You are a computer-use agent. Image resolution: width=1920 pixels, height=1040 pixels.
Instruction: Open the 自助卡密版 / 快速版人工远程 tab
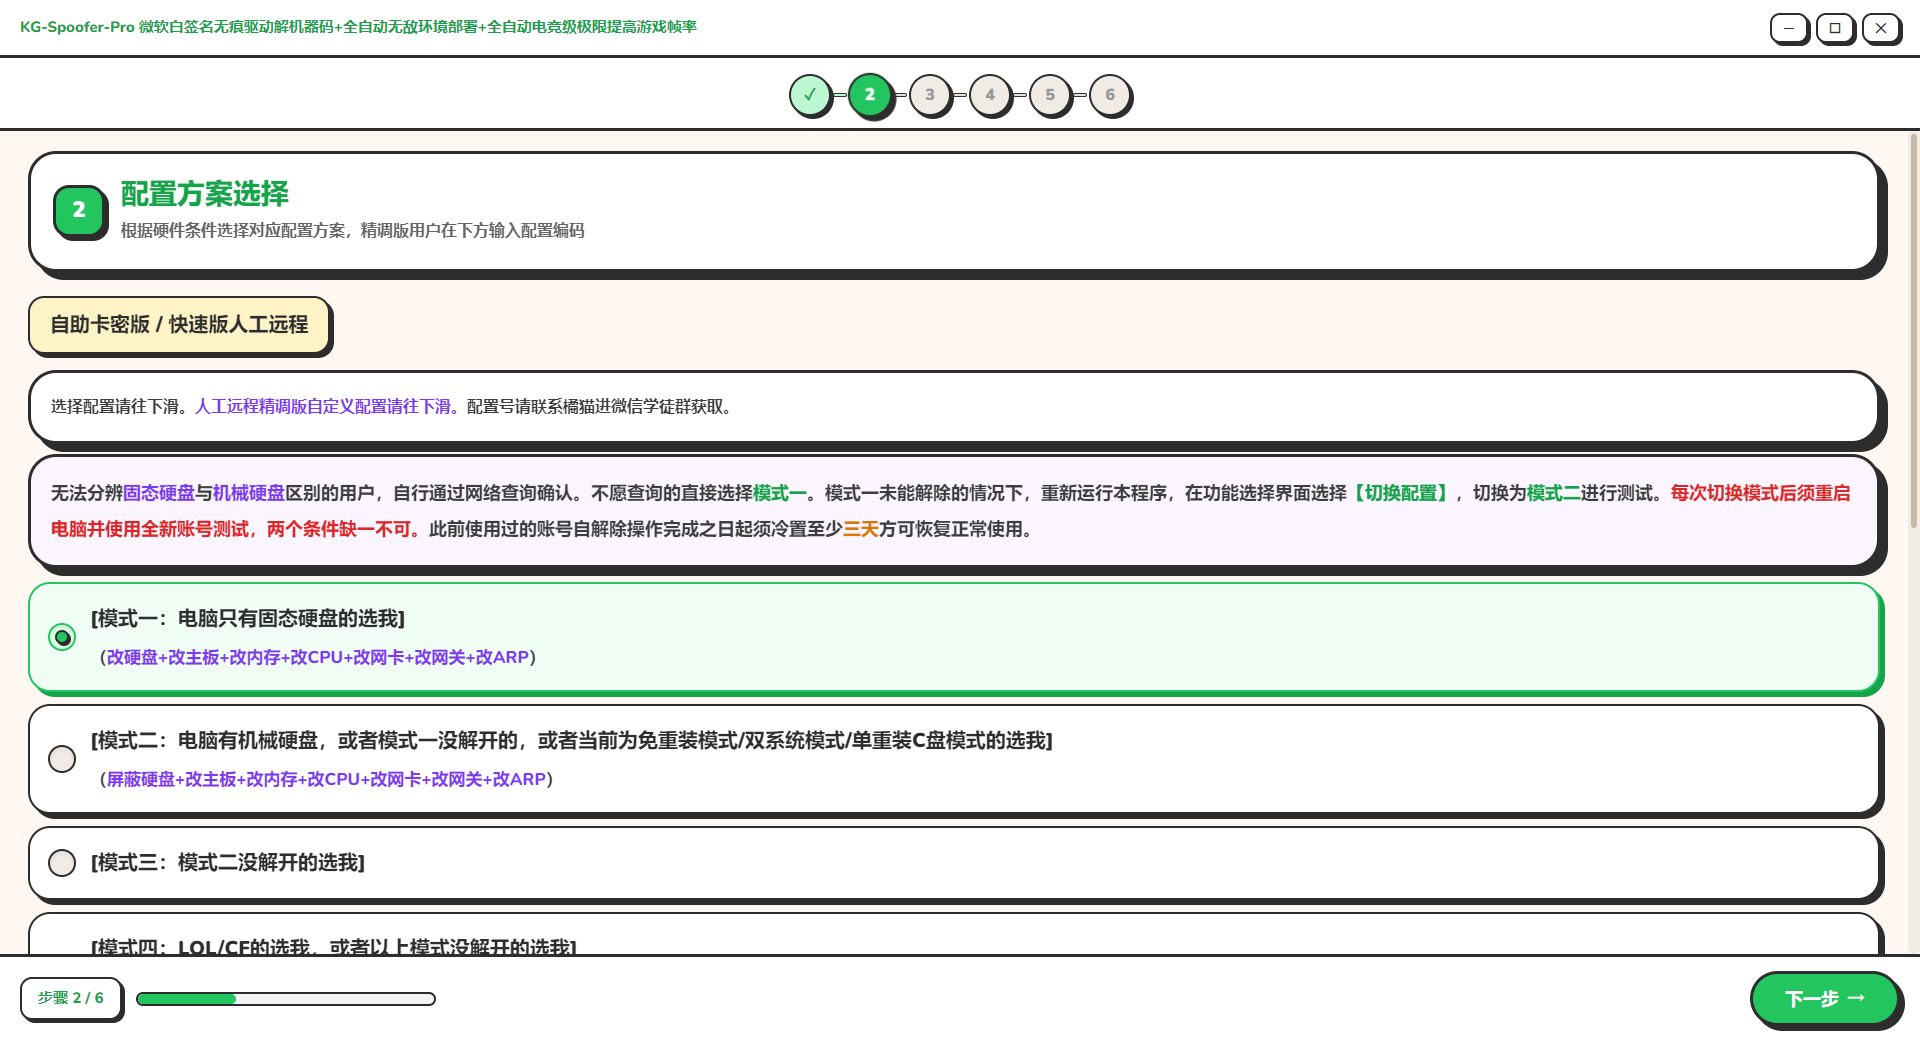click(179, 325)
